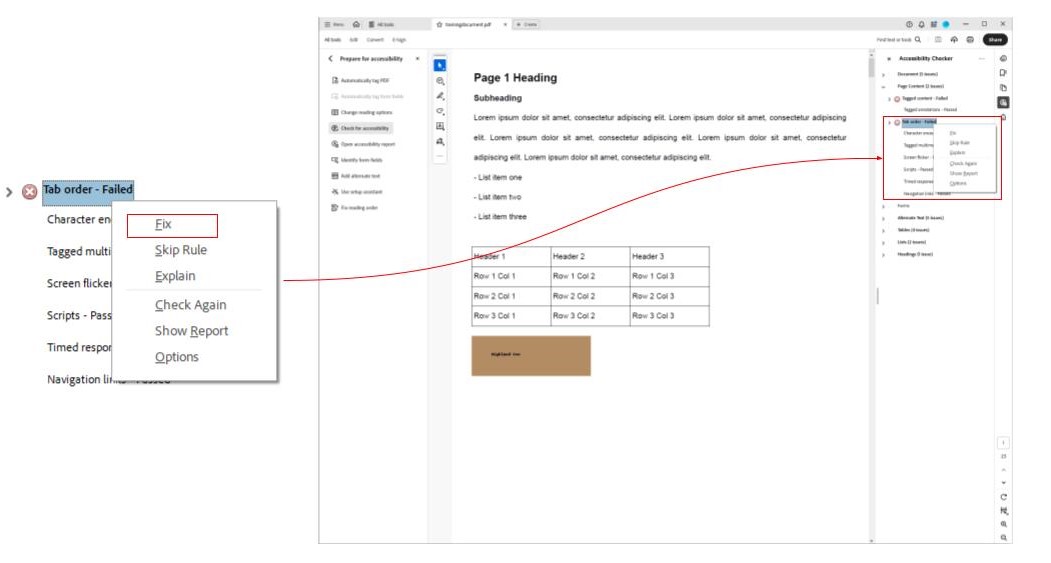This screenshot has width=1051, height=563.
Task: Open notifications bell in the title bar
Action: (921, 24)
